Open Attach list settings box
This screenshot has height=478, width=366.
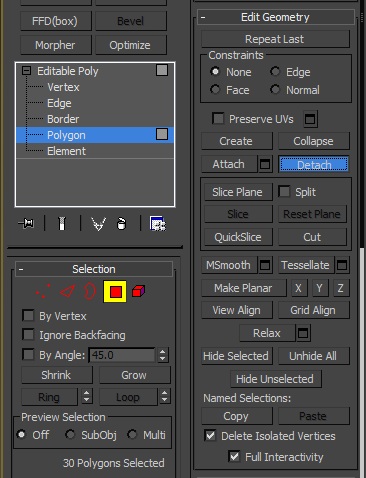265,164
